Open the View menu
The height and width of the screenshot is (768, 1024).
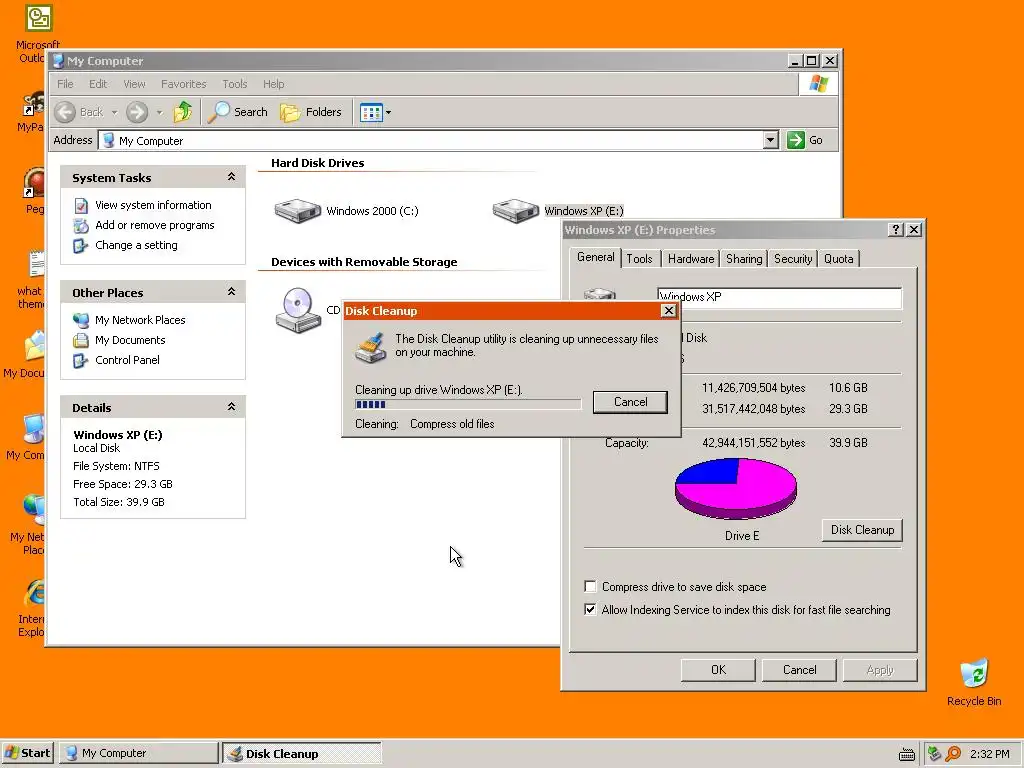point(134,84)
